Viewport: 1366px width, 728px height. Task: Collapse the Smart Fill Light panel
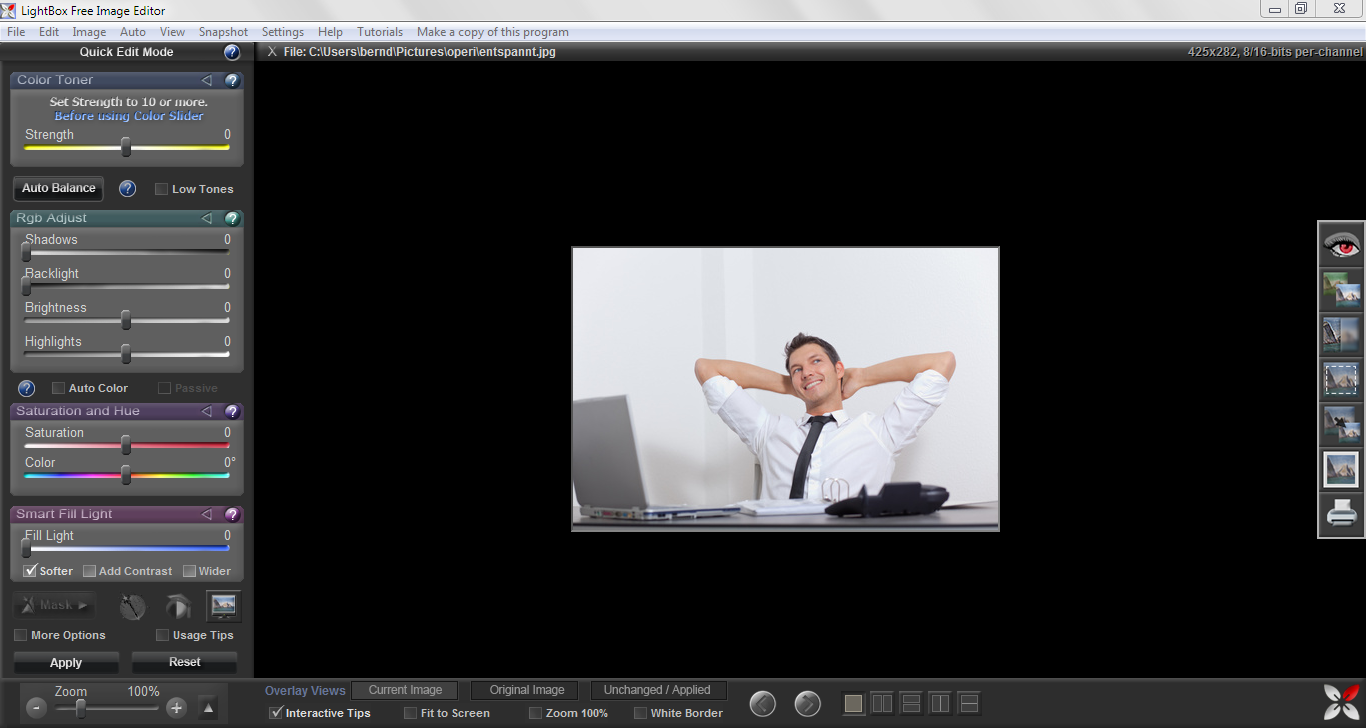pos(207,513)
